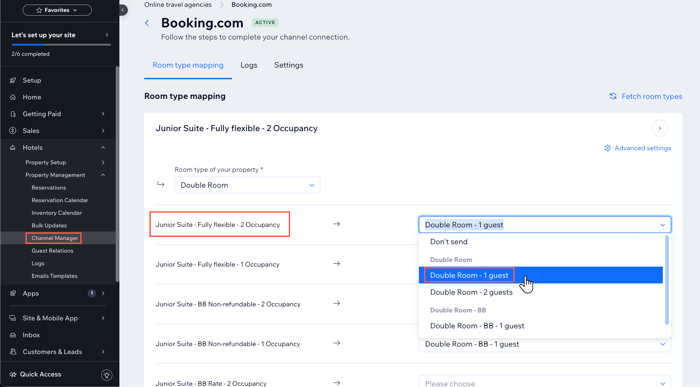Click the sidebar vertical scrollbar
Screen dimensions: 700x387
point(117,174)
